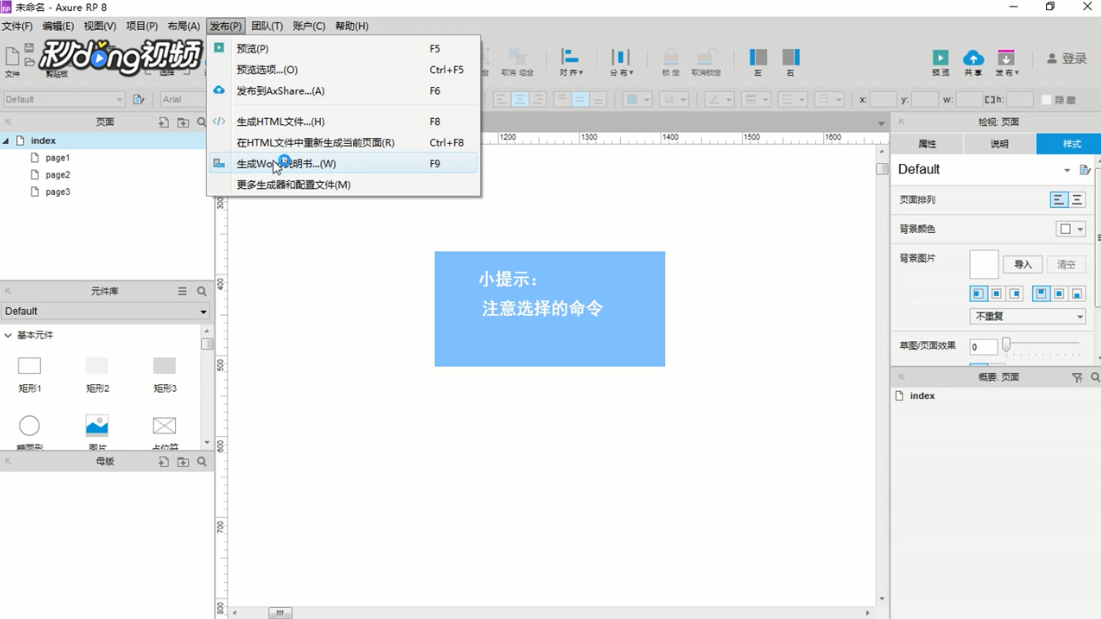
Task: Click the 取消锁定 unlock icon
Action: [x=706, y=58]
